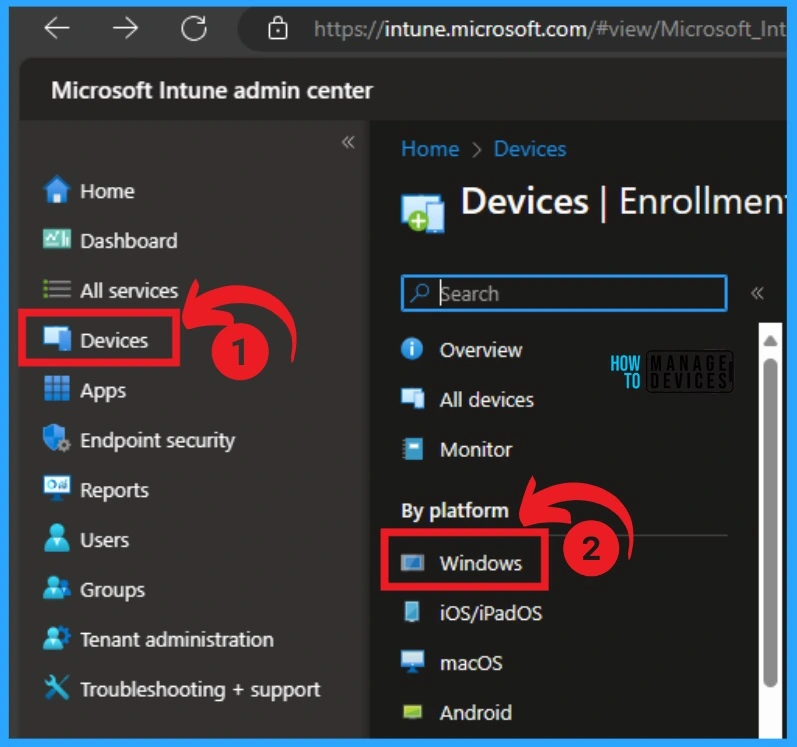The height and width of the screenshot is (747, 797).
Task: Reload the page with the refresh icon
Action: (194, 27)
